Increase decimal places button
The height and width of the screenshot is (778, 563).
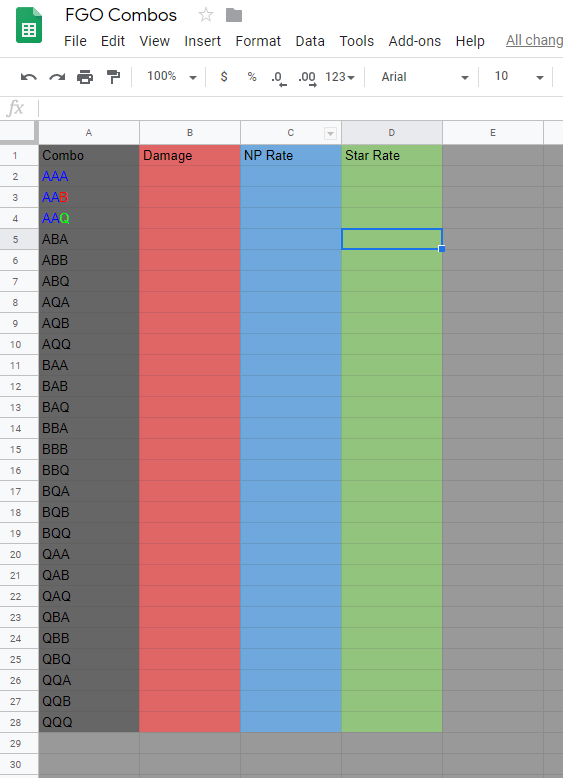coord(307,77)
